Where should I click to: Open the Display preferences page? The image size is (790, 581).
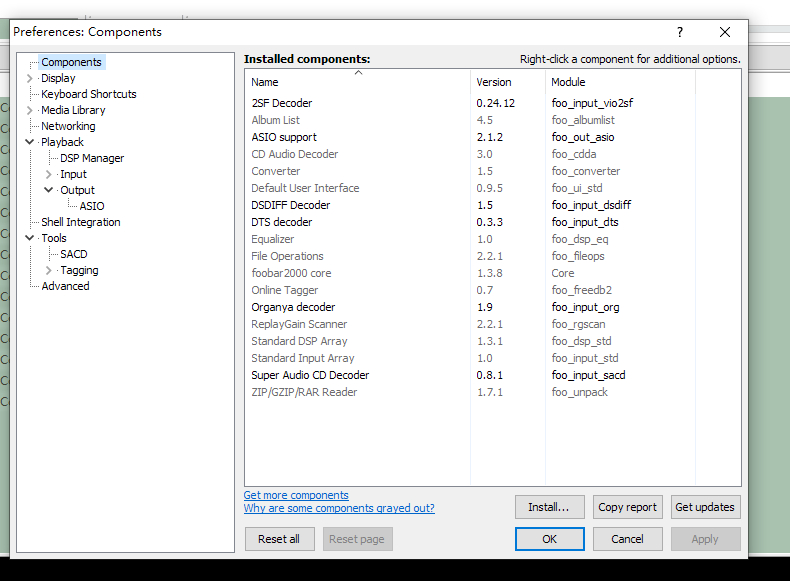tap(58, 78)
